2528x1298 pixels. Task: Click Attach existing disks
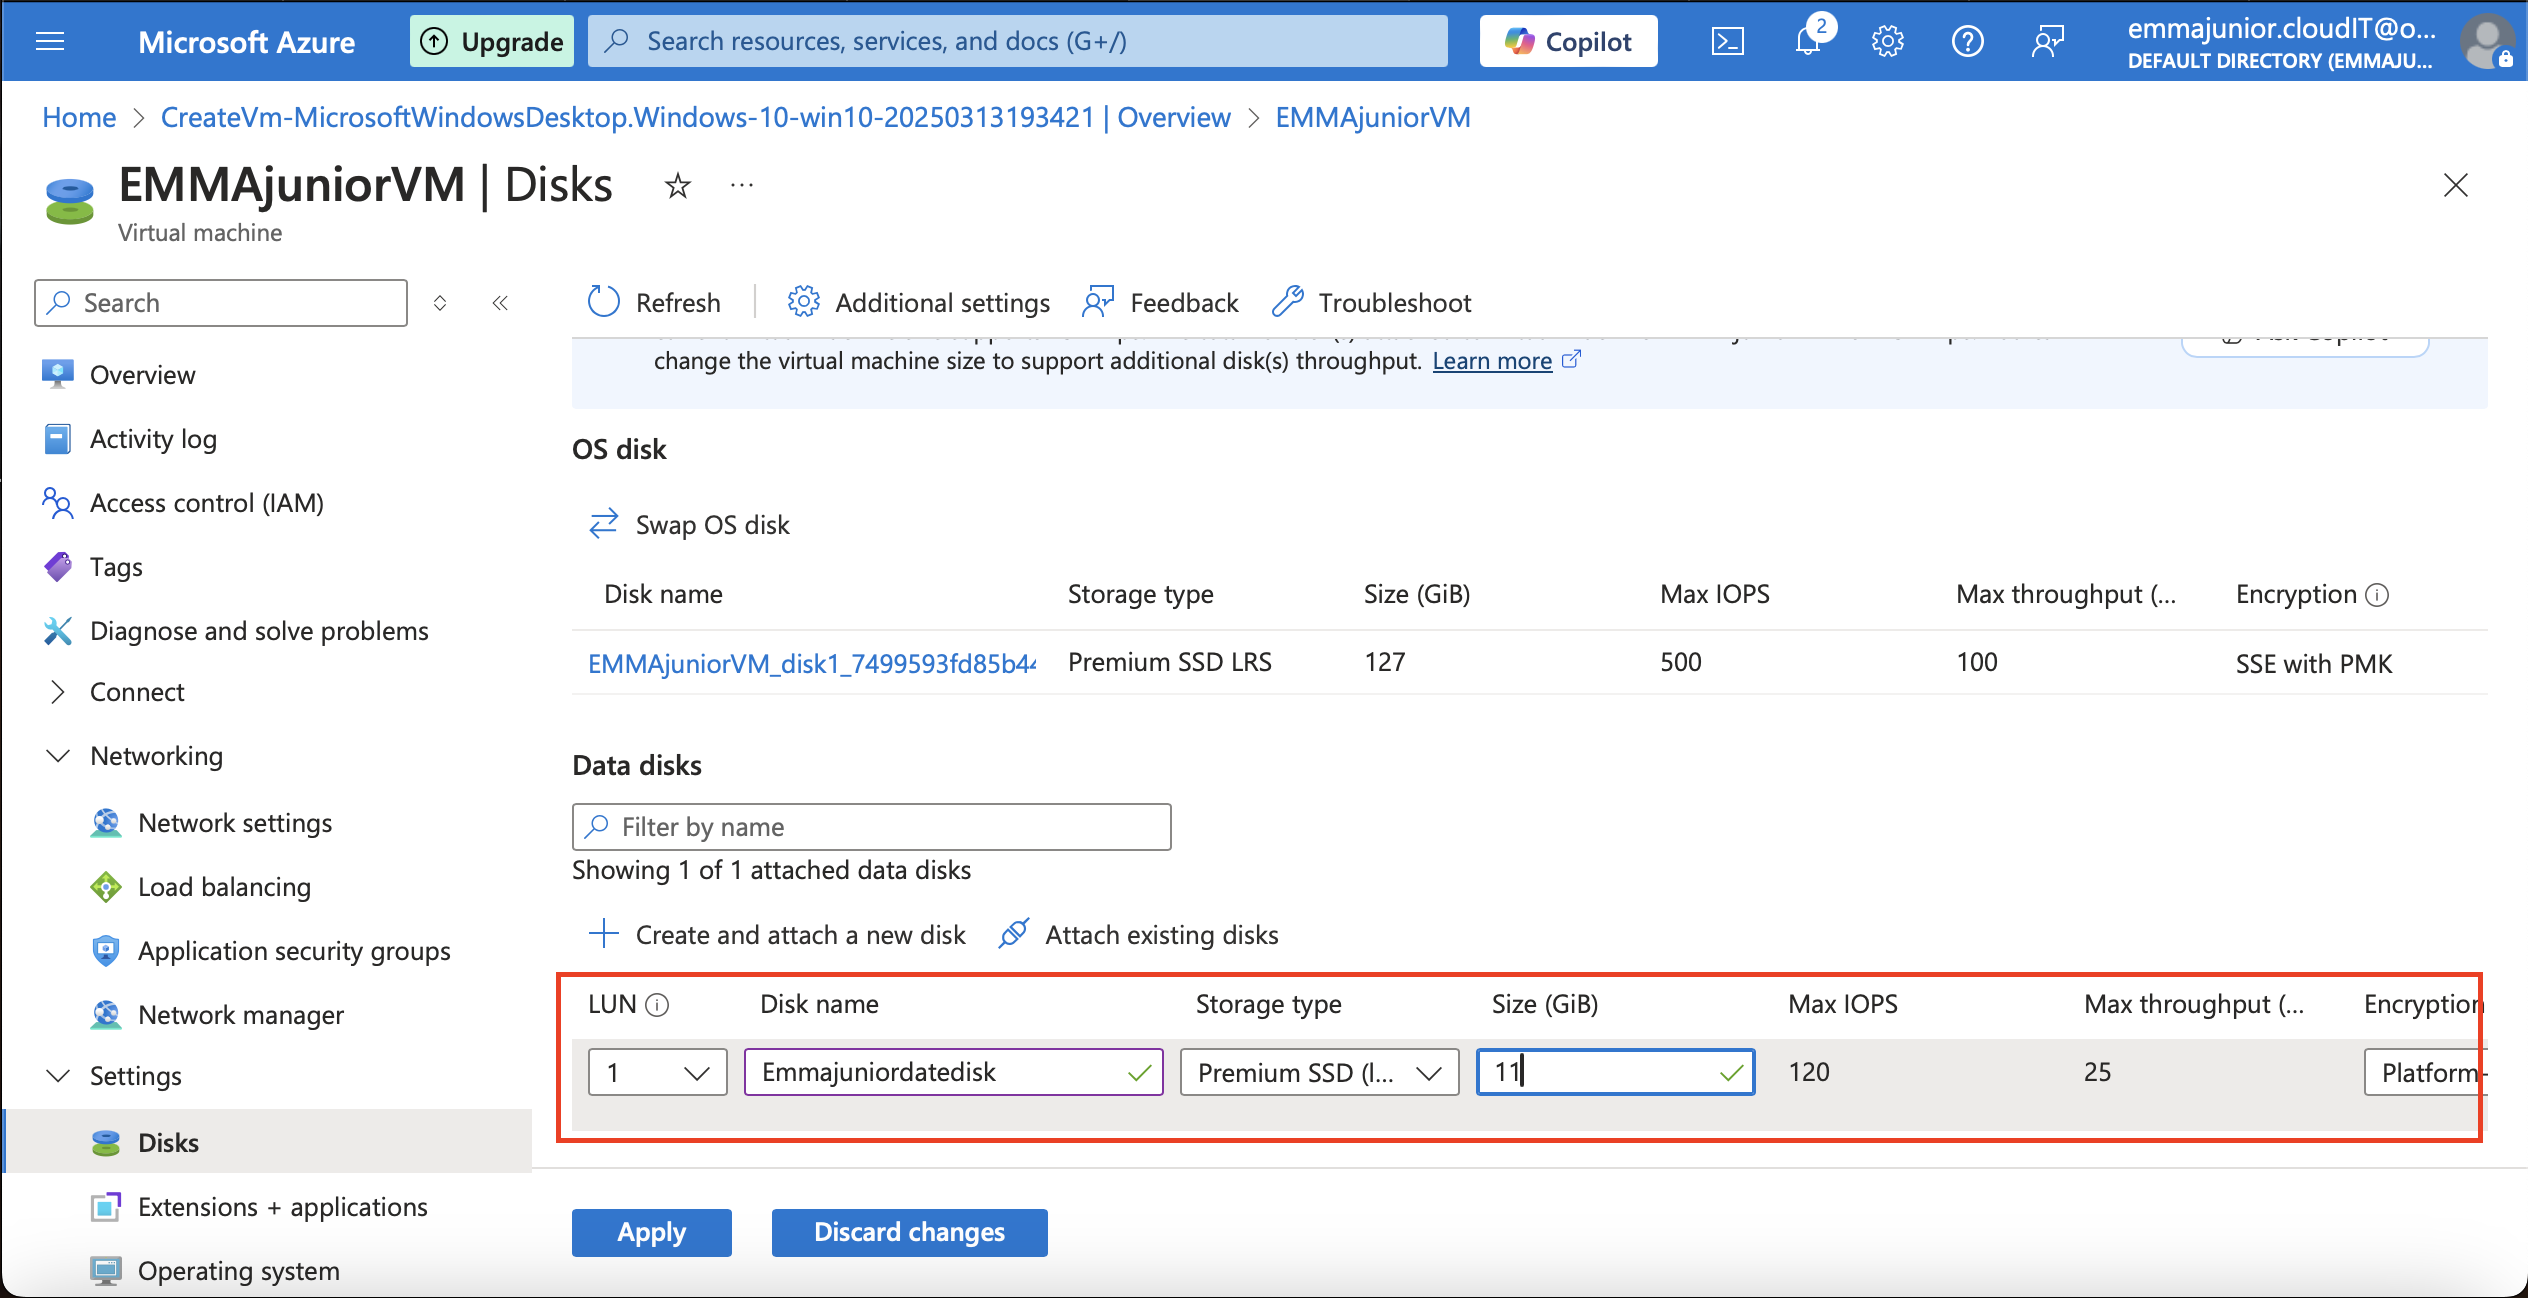tap(1139, 934)
